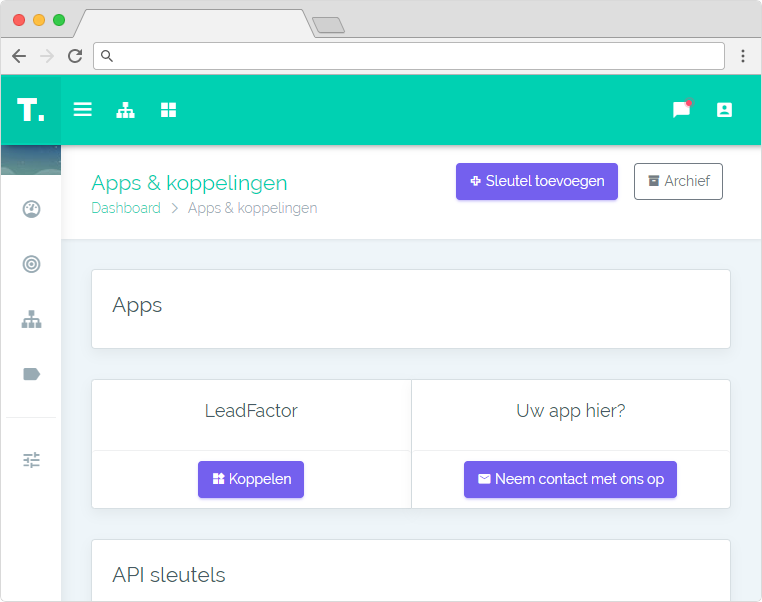This screenshot has height=602, width=762.
Task: Select the target icon in sidebar
Action: (x=31, y=264)
